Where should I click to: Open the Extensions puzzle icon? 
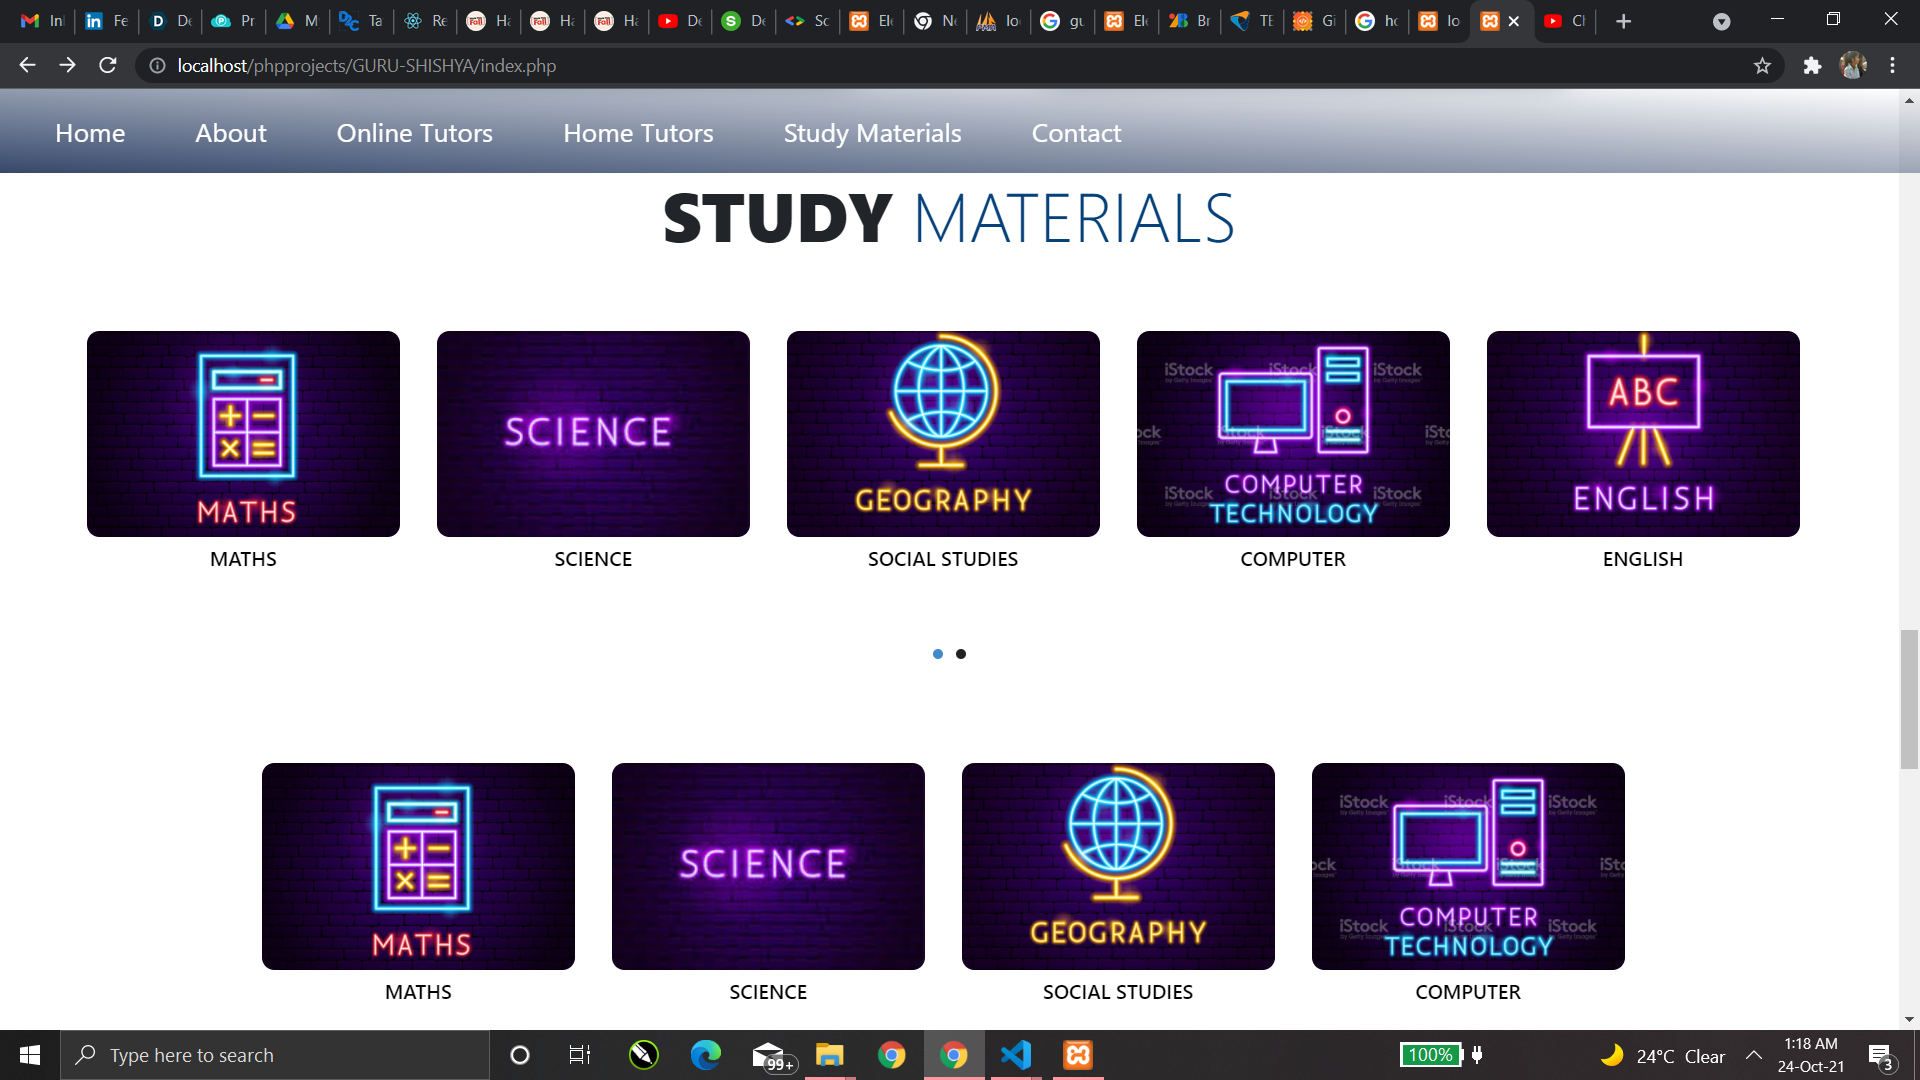[1812, 66]
